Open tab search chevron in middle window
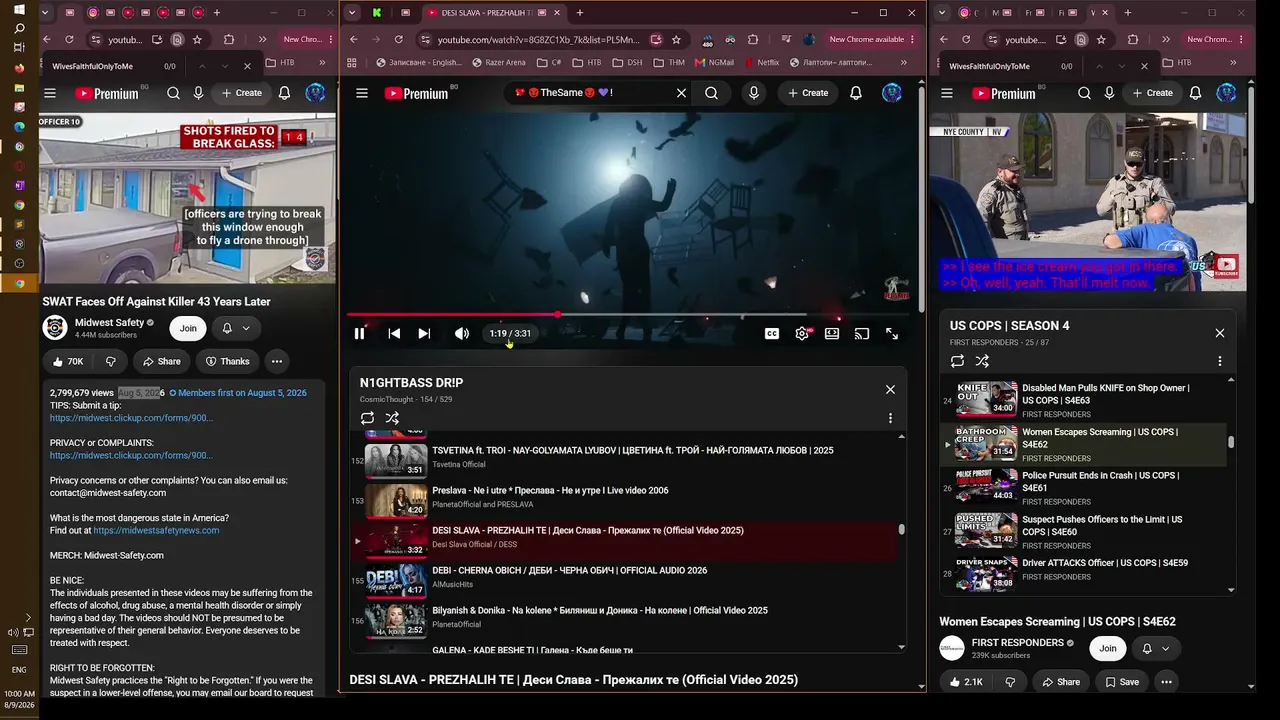Image resolution: width=1280 pixels, height=720 pixels. click(352, 13)
